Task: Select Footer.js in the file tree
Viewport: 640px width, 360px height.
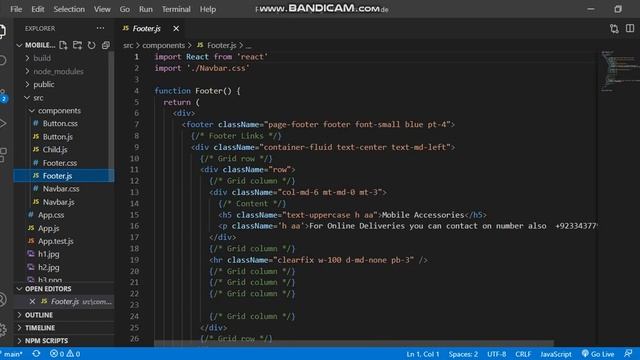Action: coord(63,176)
